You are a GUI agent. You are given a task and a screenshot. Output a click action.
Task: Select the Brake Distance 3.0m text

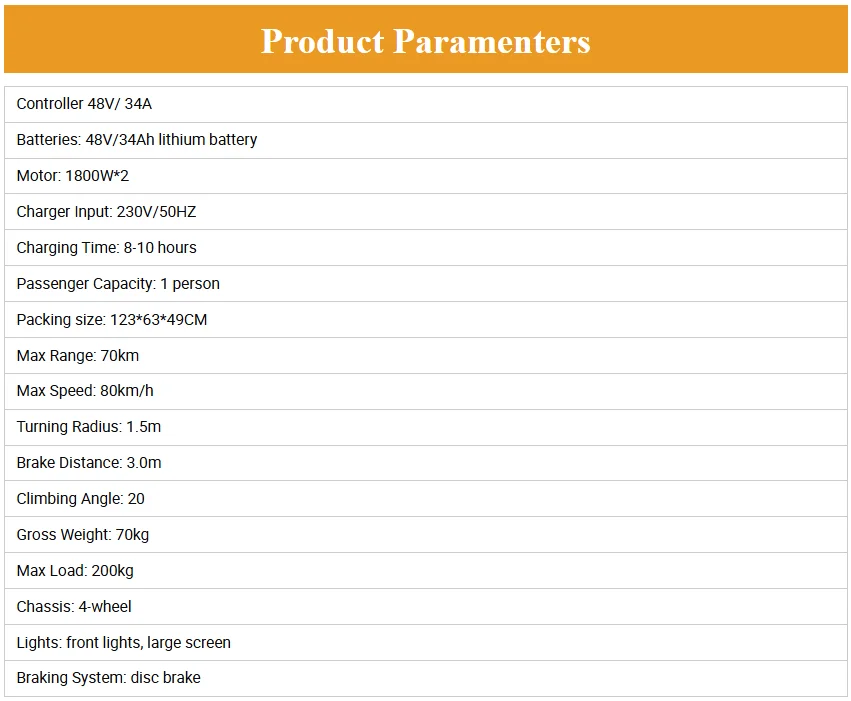click(89, 463)
